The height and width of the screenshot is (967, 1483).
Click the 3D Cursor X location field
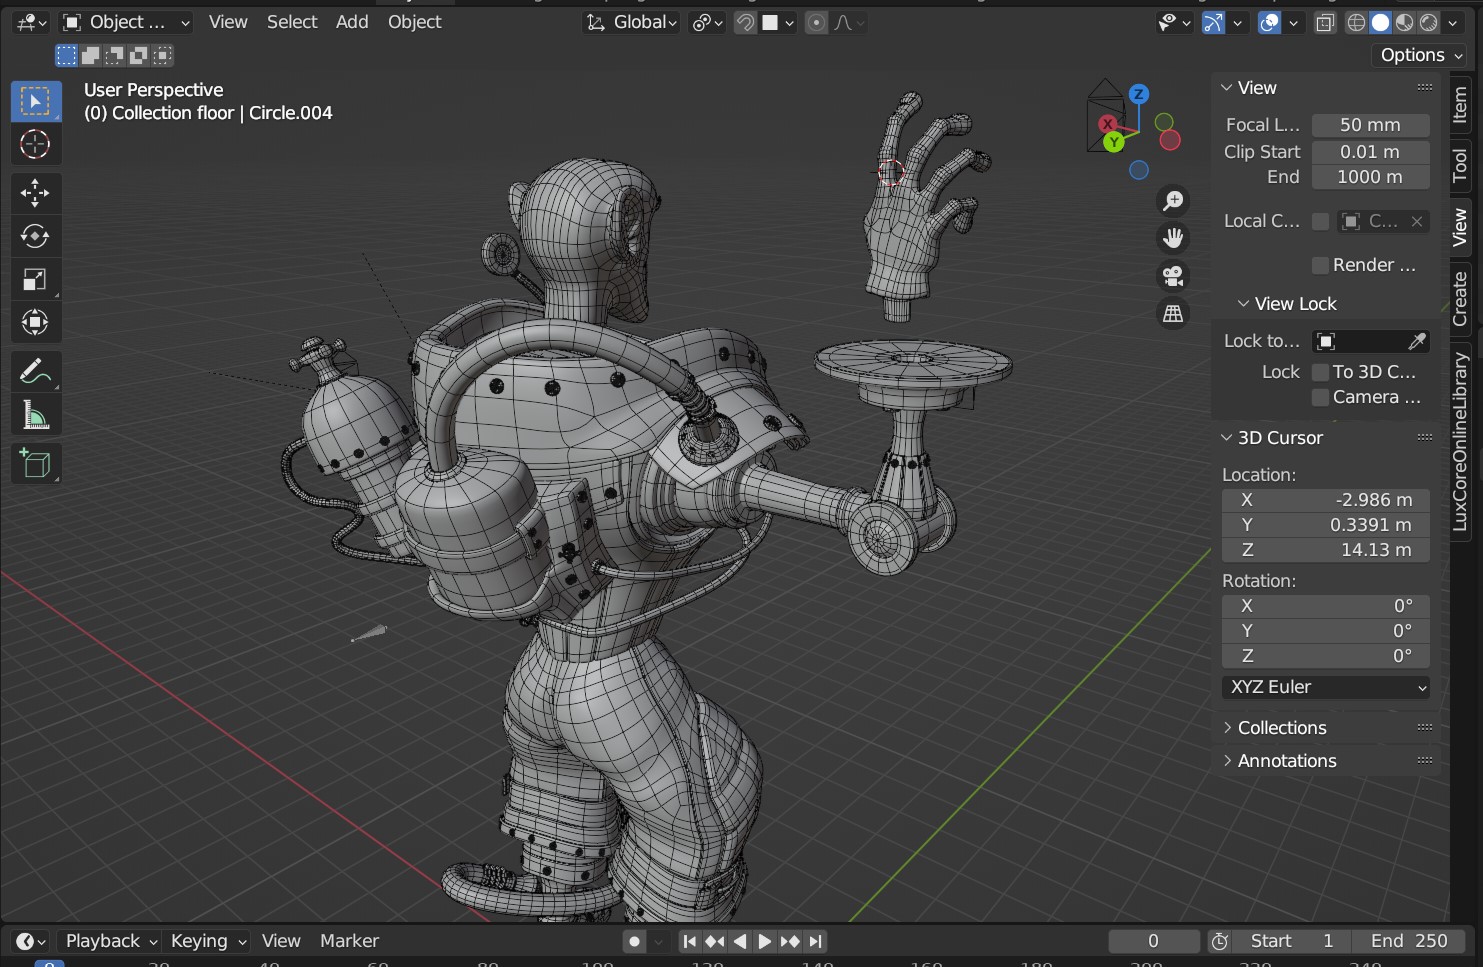[1326, 500]
